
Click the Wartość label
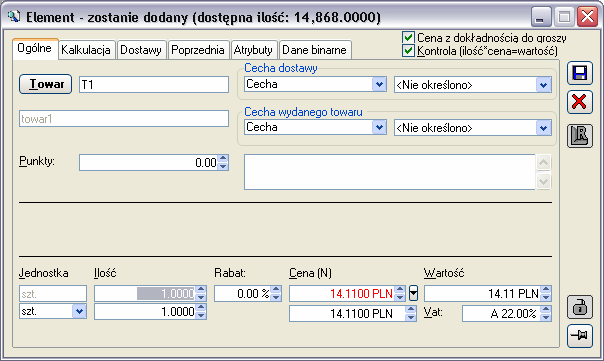pyautogui.click(x=444, y=273)
